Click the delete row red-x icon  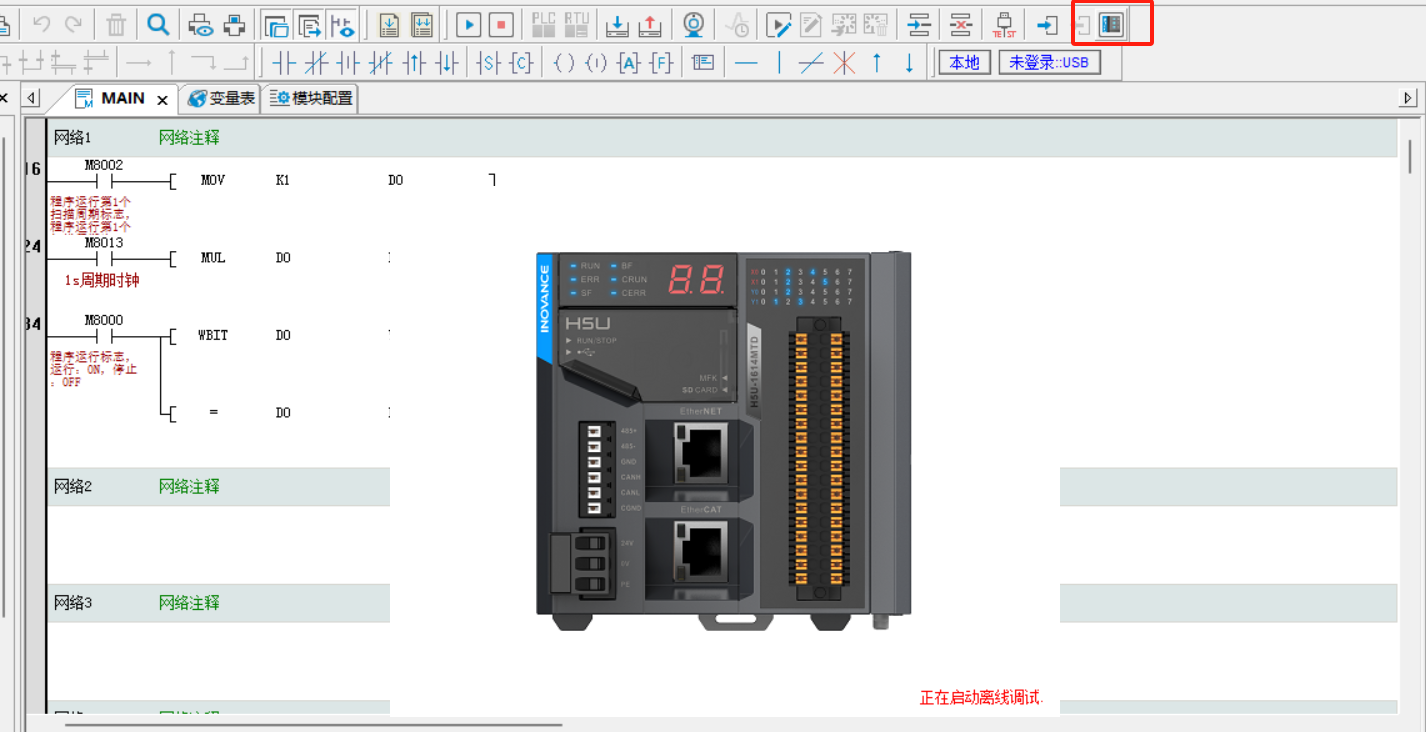[x=961, y=24]
